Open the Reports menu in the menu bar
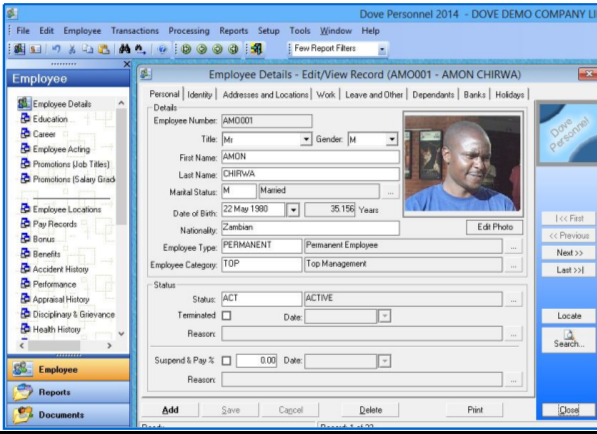Screen dimensions: 597x434 (x=233, y=31)
